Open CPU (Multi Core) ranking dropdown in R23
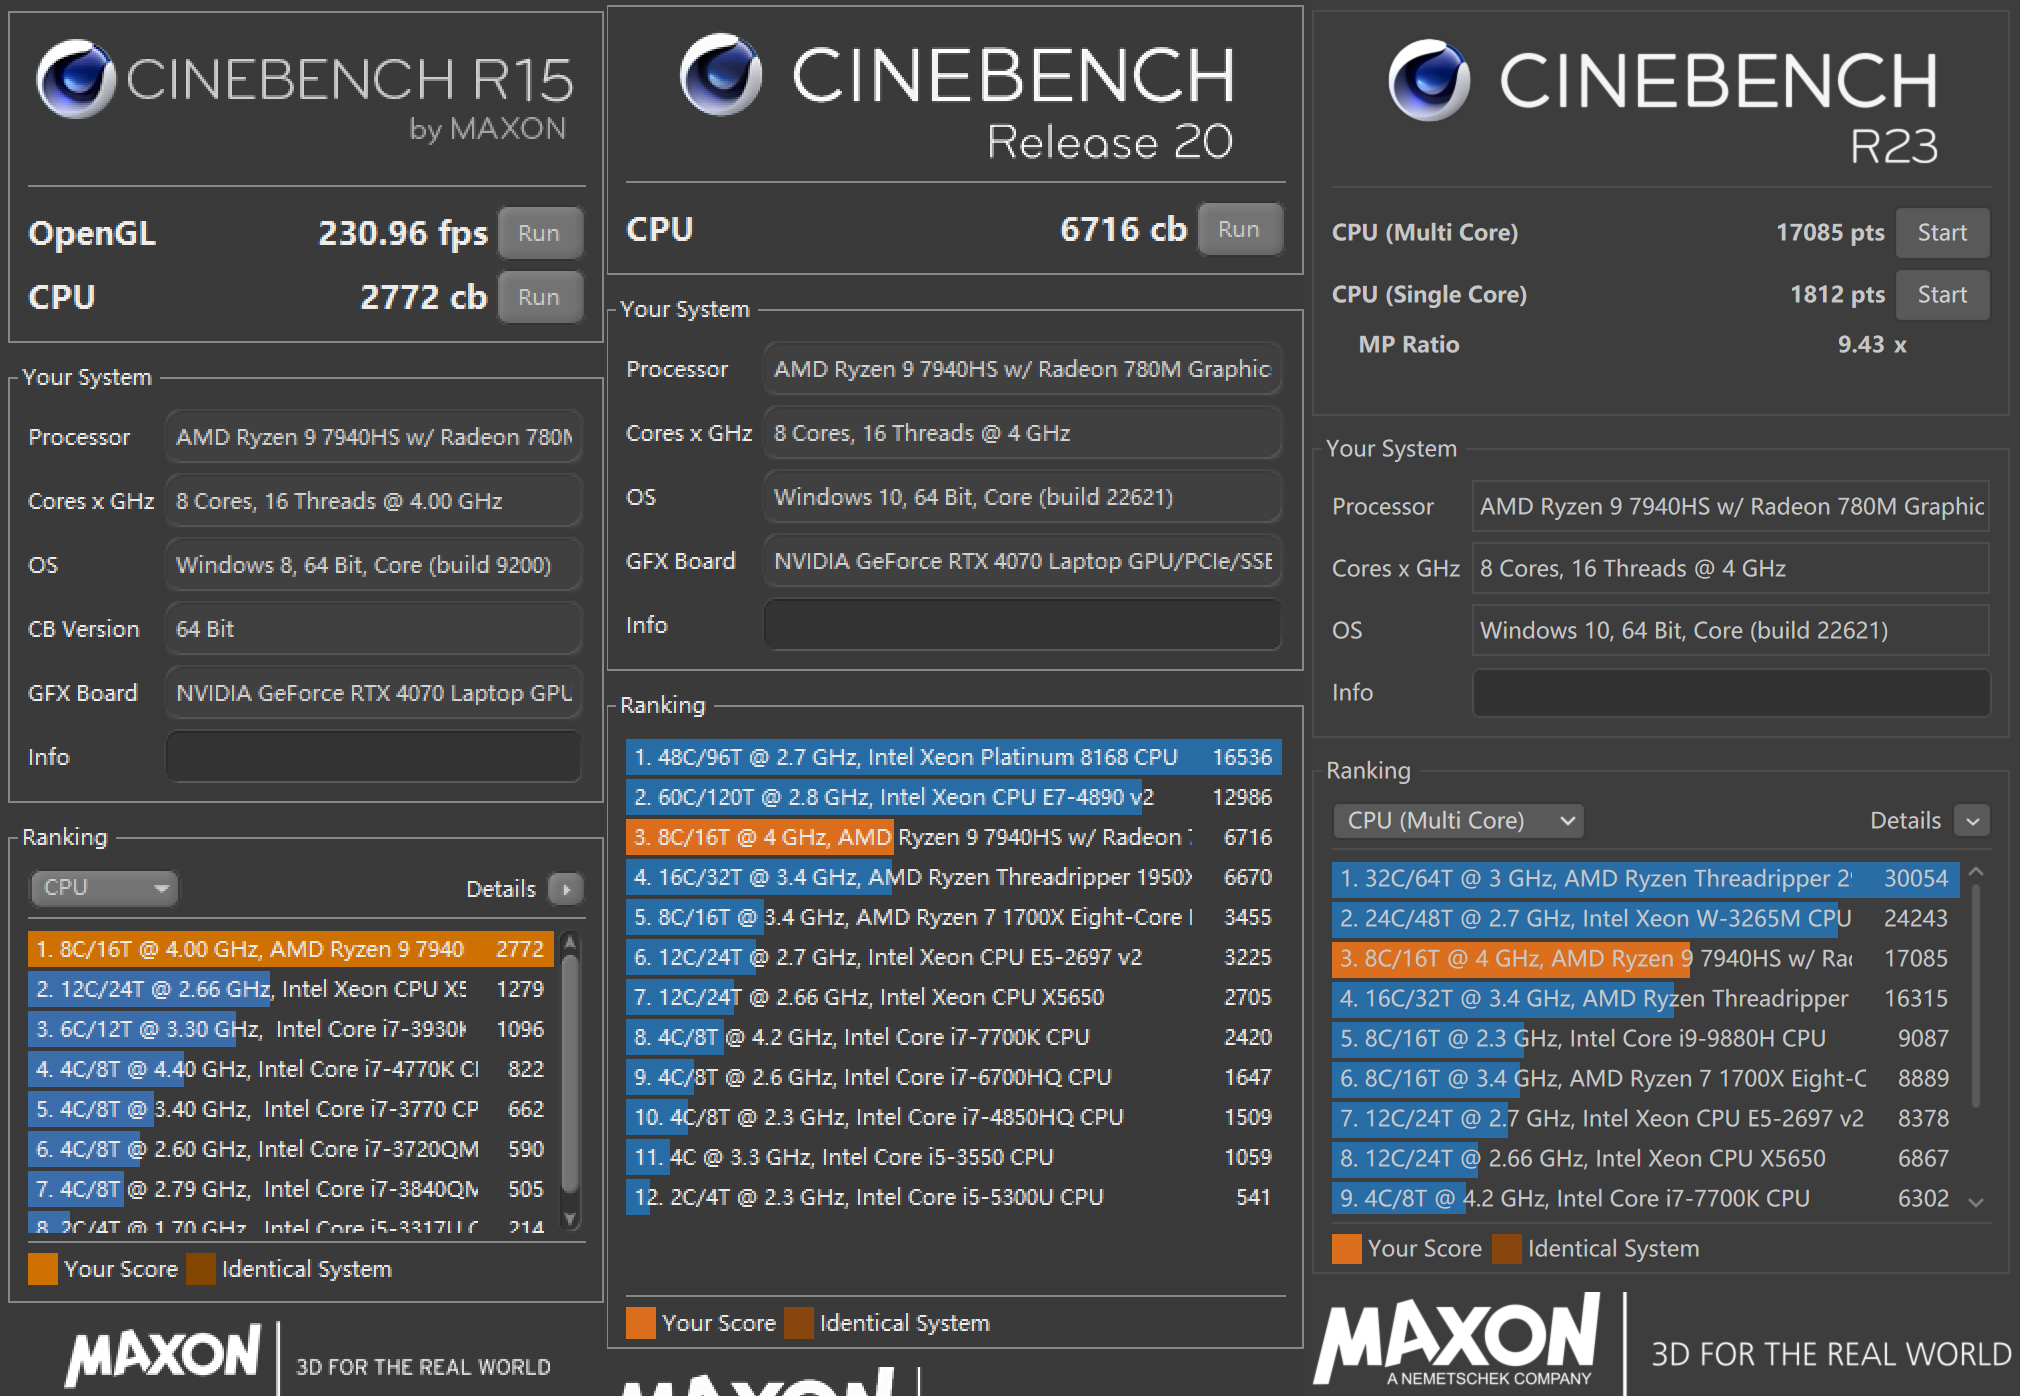This screenshot has height=1396, width=2020. coord(1458,821)
